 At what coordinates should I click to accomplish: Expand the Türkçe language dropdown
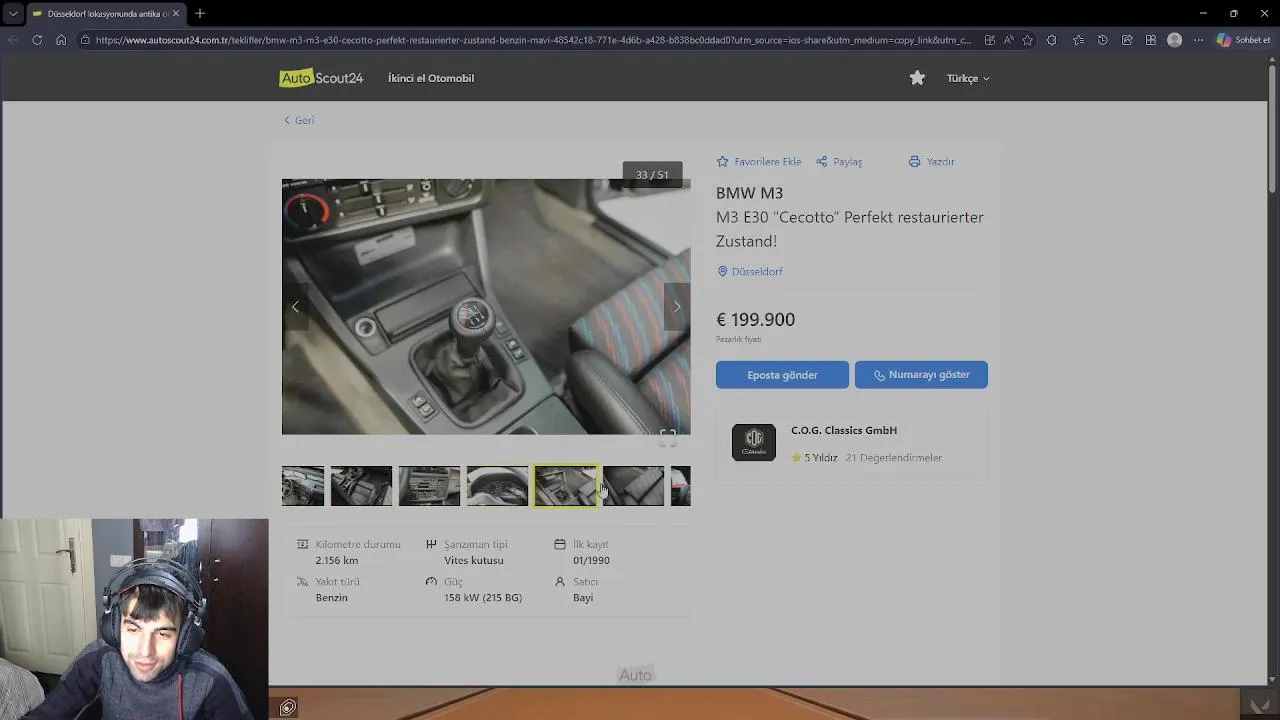968,78
